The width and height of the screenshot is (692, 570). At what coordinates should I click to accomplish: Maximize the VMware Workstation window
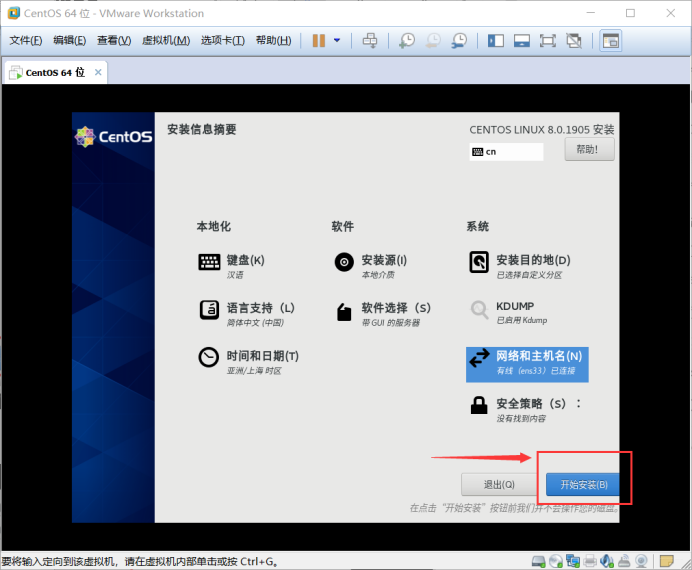630,13
